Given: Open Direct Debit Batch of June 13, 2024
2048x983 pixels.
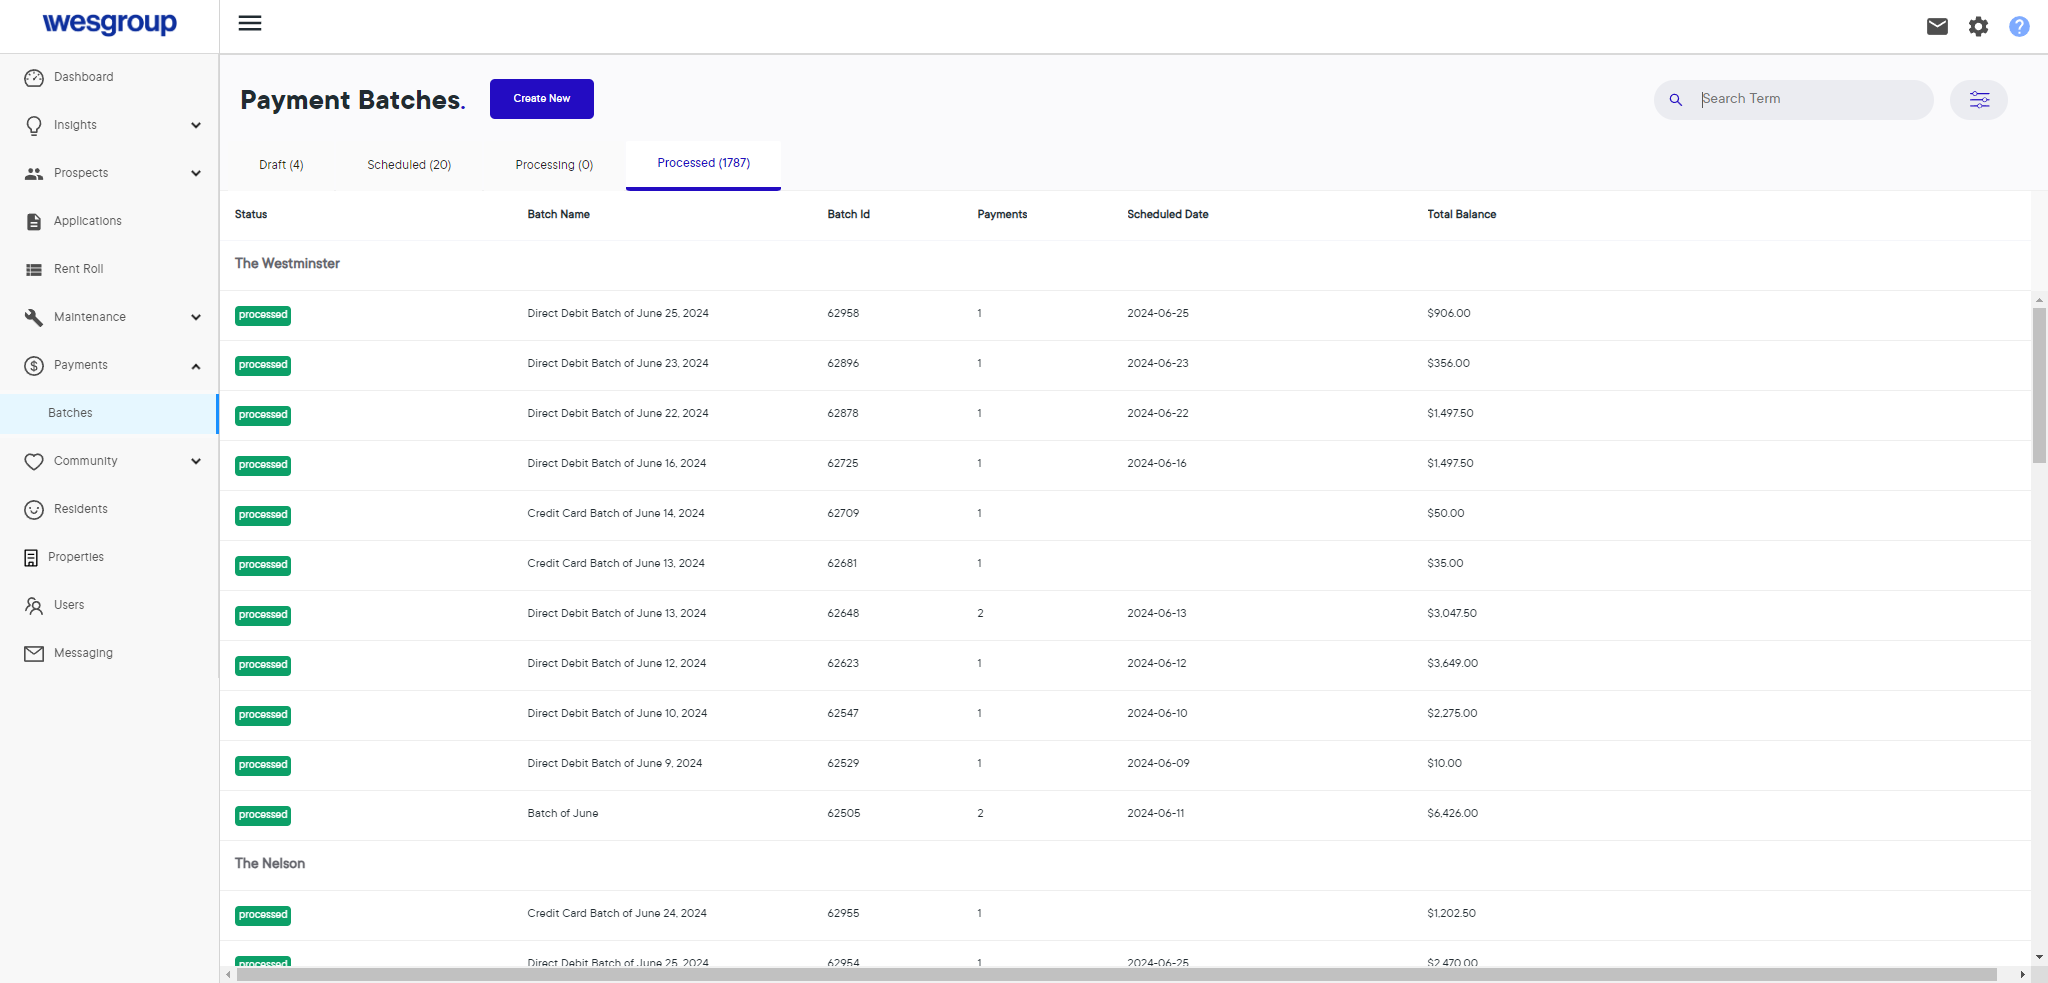Looking at the screenshot, I should pyautogui.click(x=617, y=613).
